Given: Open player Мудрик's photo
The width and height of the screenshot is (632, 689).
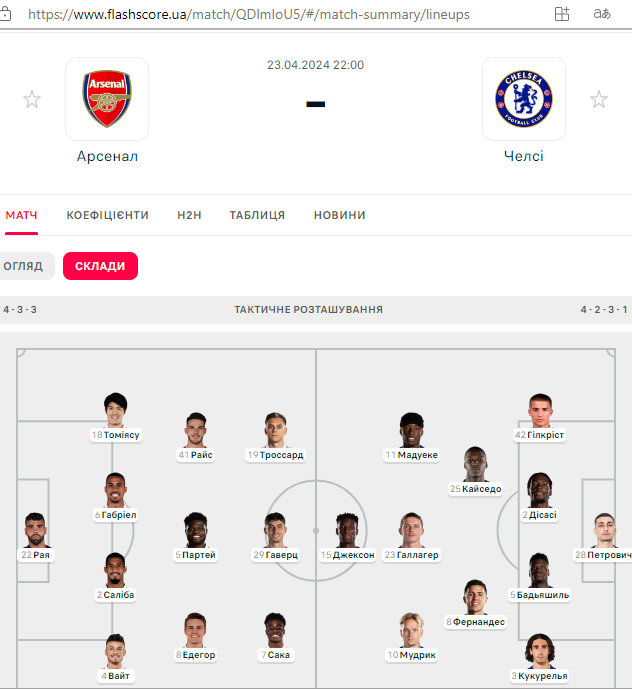Looking at the screenshot, I should 412,630.
